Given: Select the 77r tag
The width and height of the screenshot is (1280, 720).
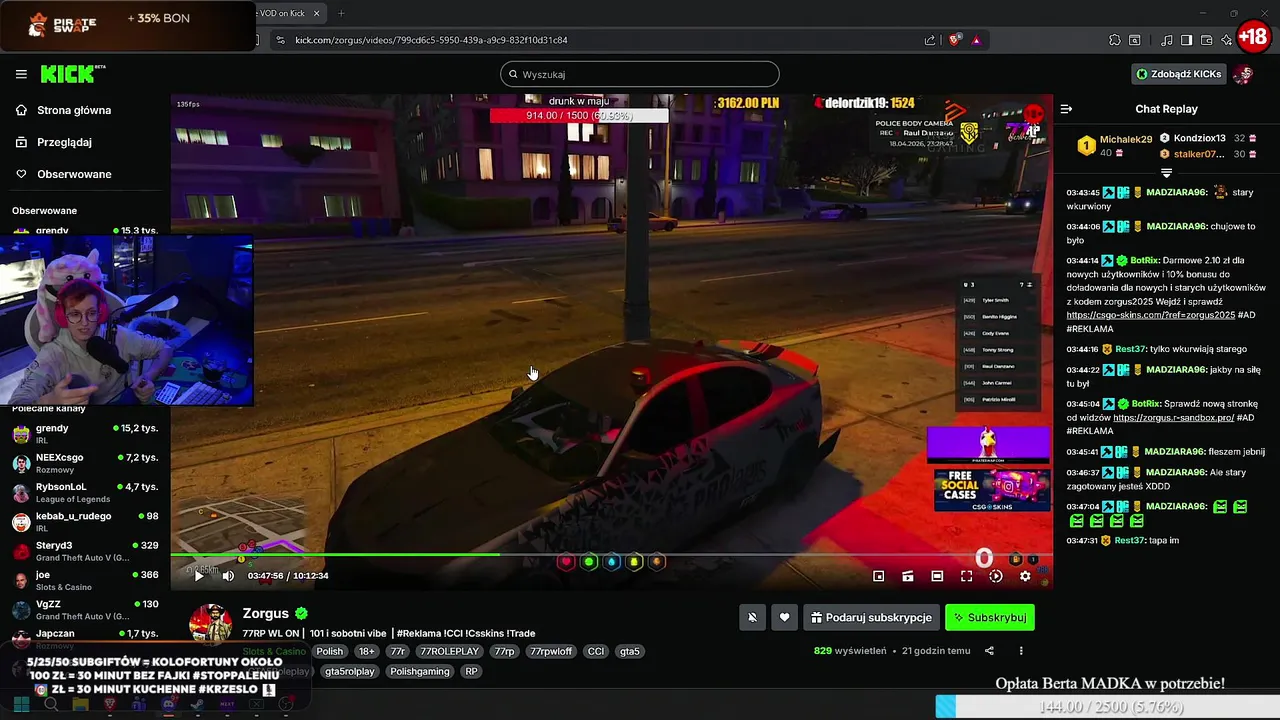Looking at the screenshot, I should click(x=398, y=651).
